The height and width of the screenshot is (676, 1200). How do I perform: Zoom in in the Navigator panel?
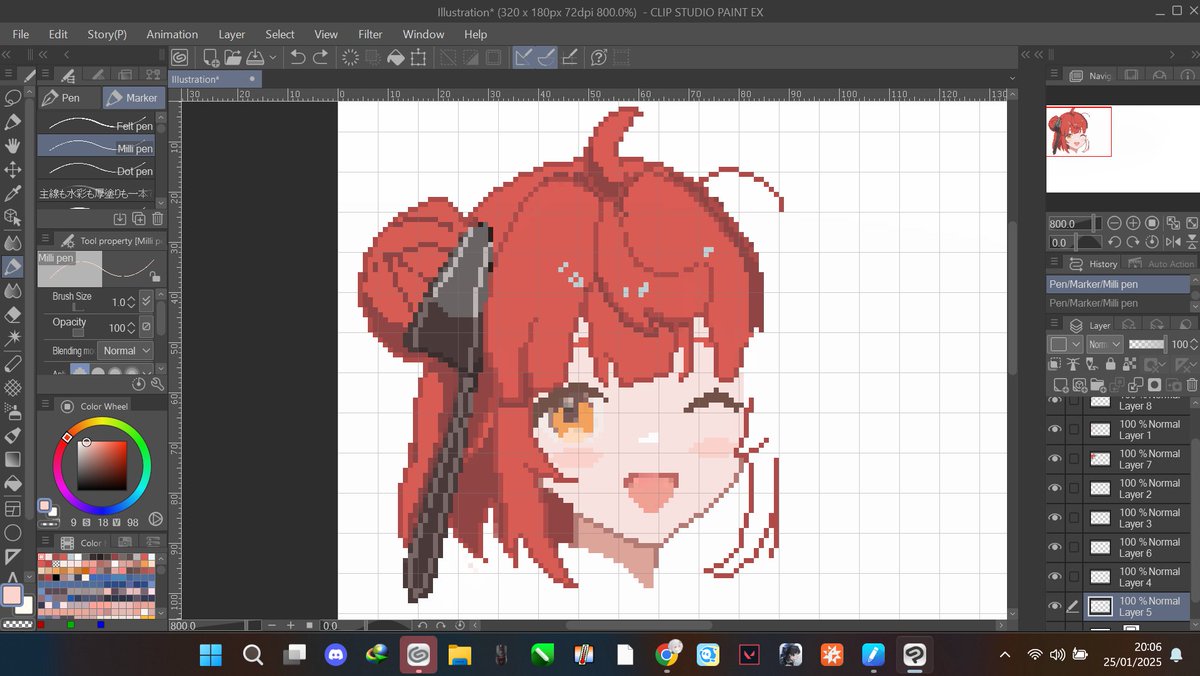[x=1133, y=223]
